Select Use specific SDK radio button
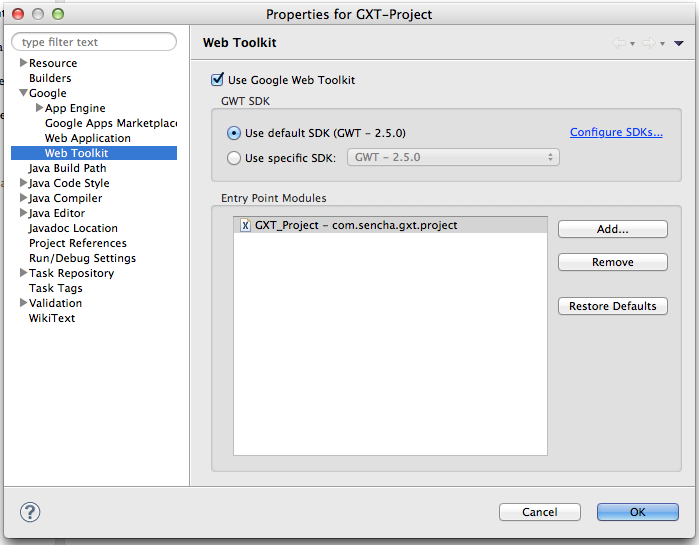The image size is (699, 545). click(x=234, y=158)
